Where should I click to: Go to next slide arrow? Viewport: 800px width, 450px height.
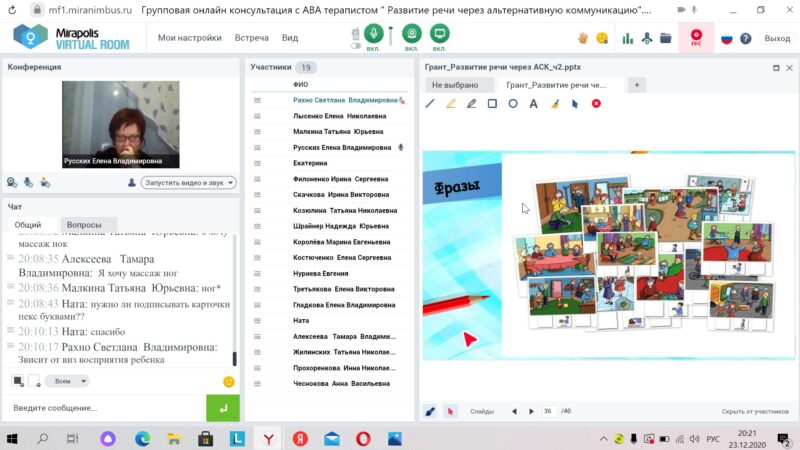[x=531, y=411]
